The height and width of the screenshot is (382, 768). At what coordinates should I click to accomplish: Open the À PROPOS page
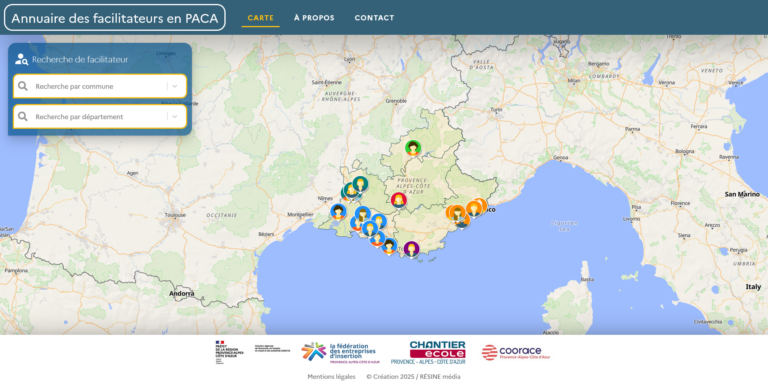coord(314,18)
